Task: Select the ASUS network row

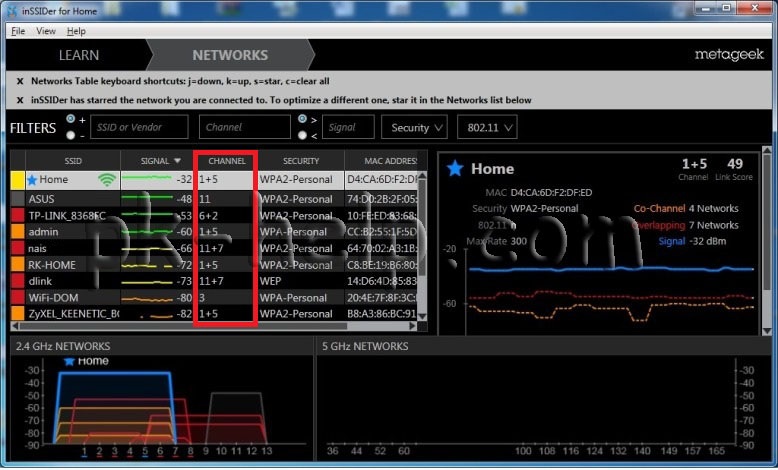Action: 214,199
